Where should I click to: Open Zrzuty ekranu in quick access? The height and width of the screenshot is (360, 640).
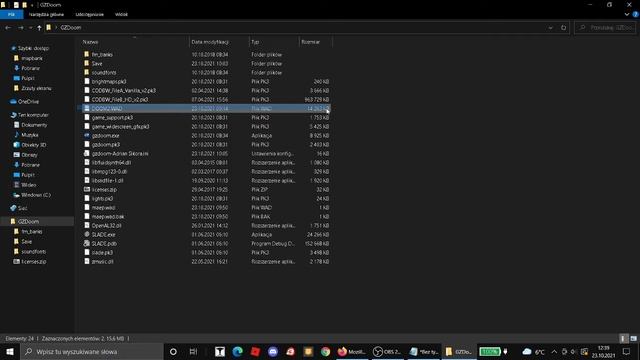36,88
